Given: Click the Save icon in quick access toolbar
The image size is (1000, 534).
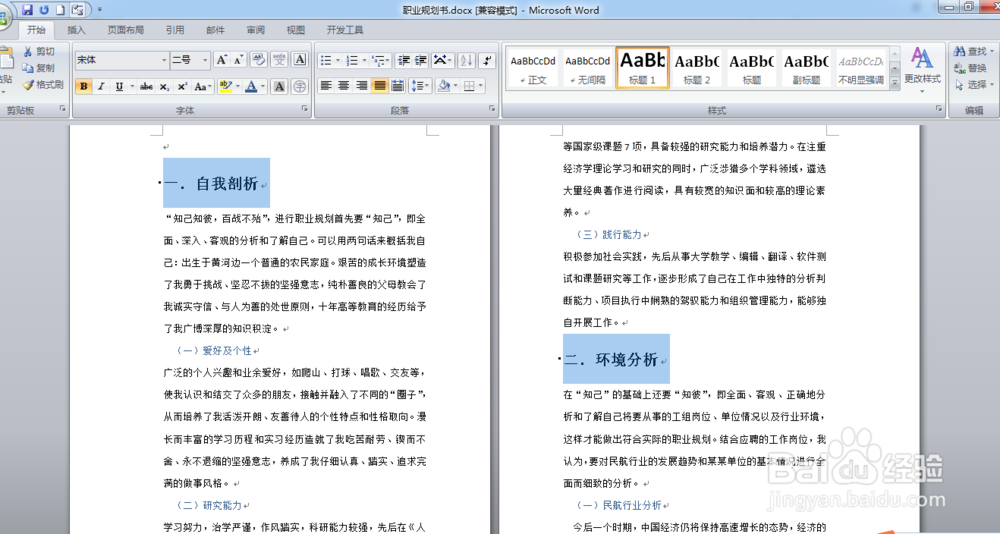Looking at the screenshot, I should [x=27, y=10].
